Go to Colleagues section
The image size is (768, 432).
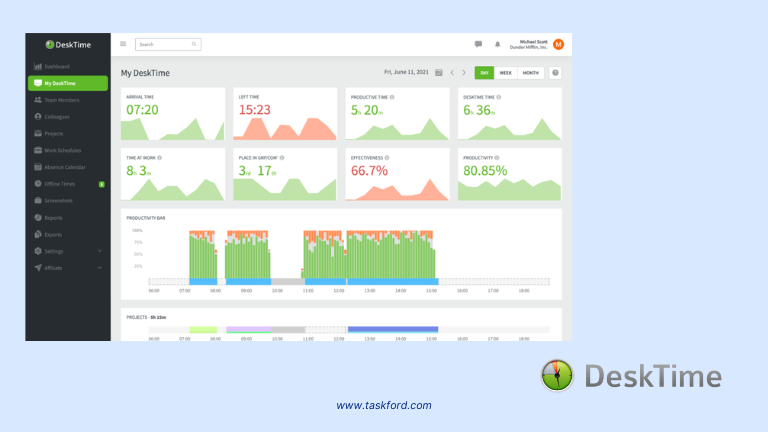(x=68, y=117)
